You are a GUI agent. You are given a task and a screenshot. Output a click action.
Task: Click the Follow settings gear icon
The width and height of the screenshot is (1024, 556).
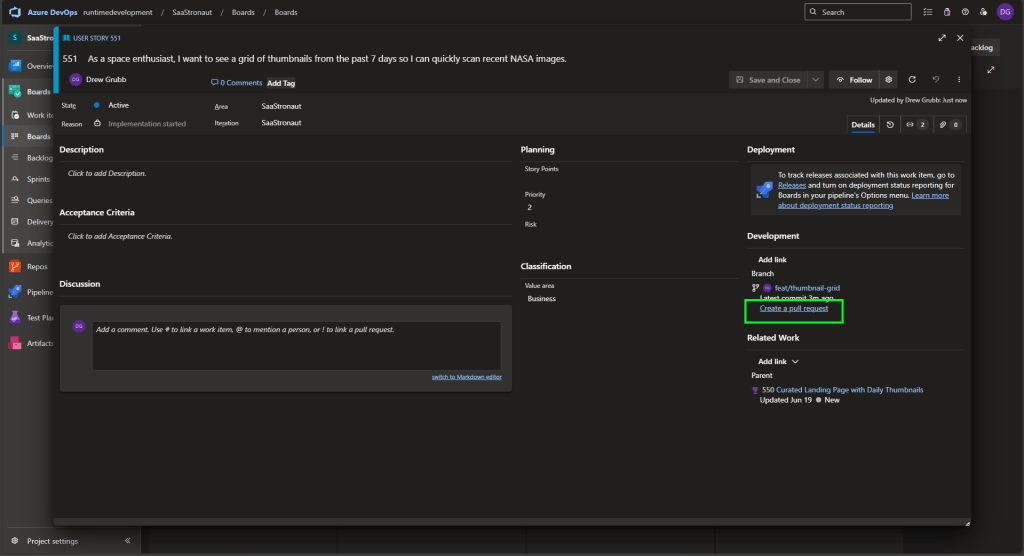(888, 80)
